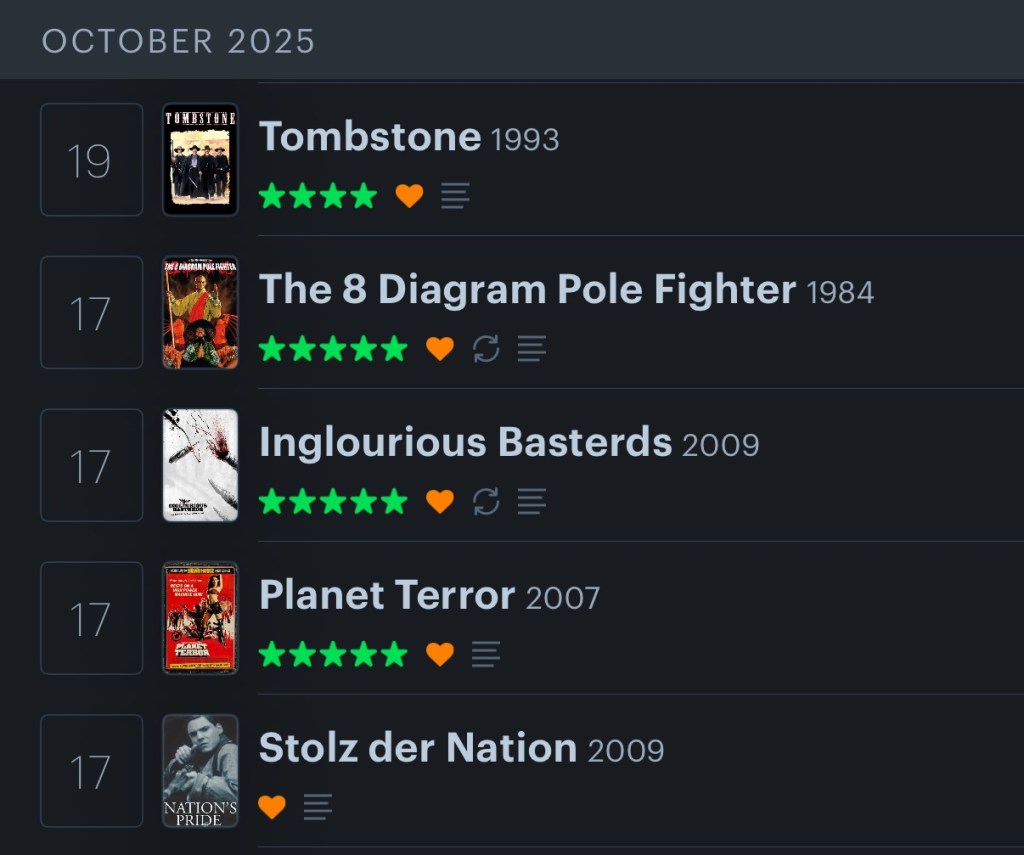Viewport: 1024px width, 855px height.
Task: Unlike Inglourious Basterds via its orange heart
Action: coord(440,501)
